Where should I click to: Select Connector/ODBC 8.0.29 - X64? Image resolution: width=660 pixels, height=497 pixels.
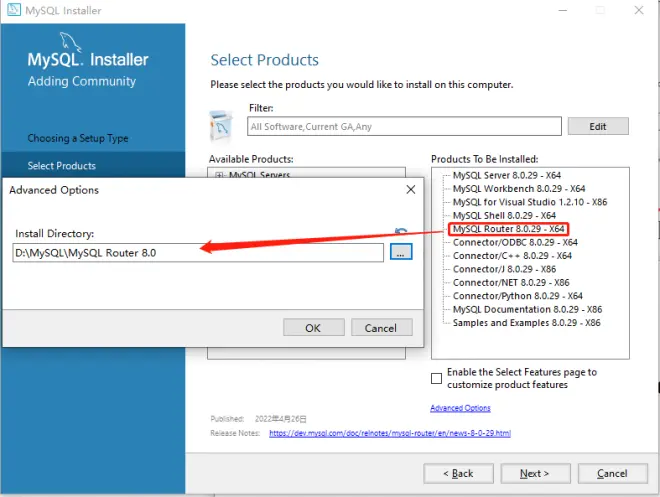coord(515,242)
